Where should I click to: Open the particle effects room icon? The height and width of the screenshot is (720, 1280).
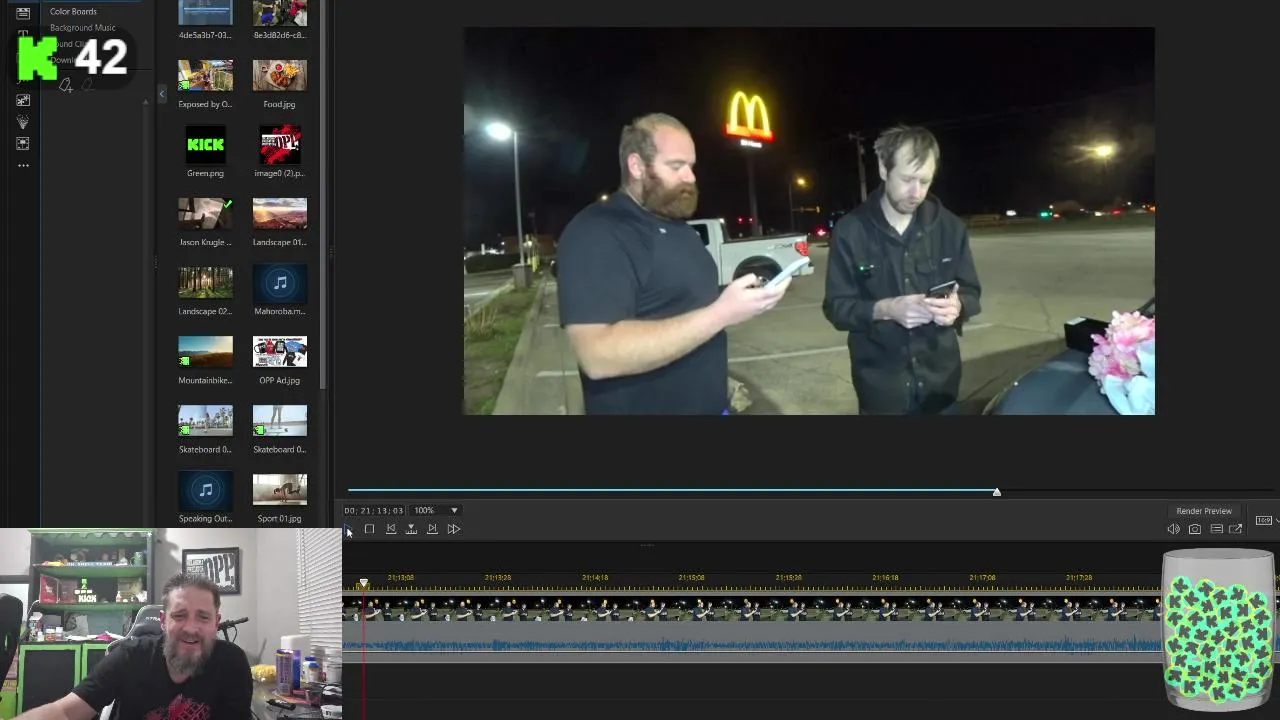[23, 122]
